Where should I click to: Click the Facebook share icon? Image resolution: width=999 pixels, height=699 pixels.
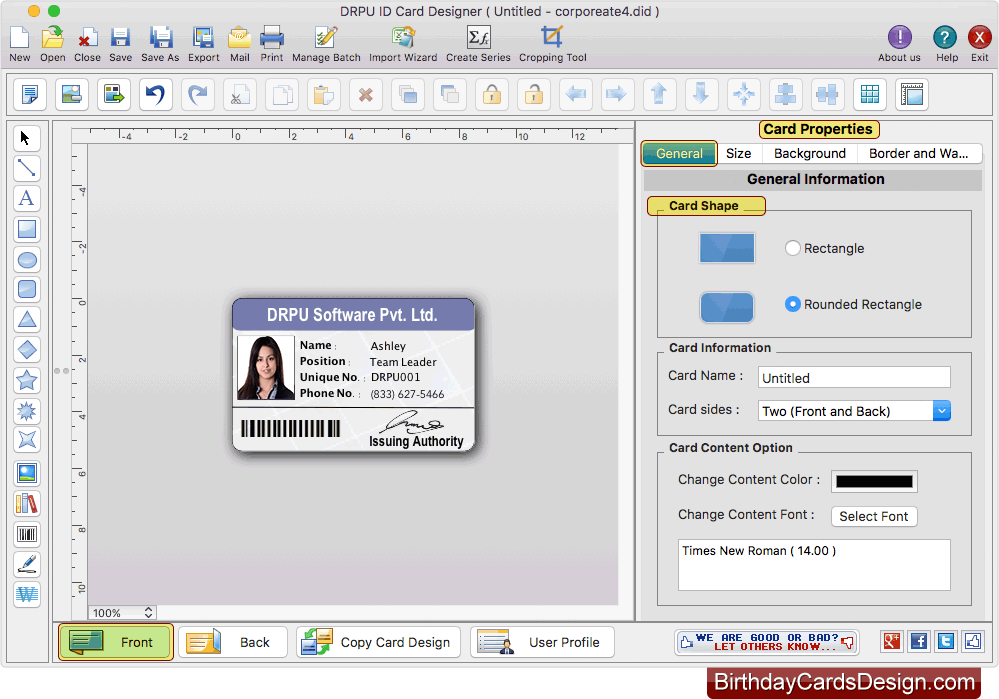click(919, 642)
